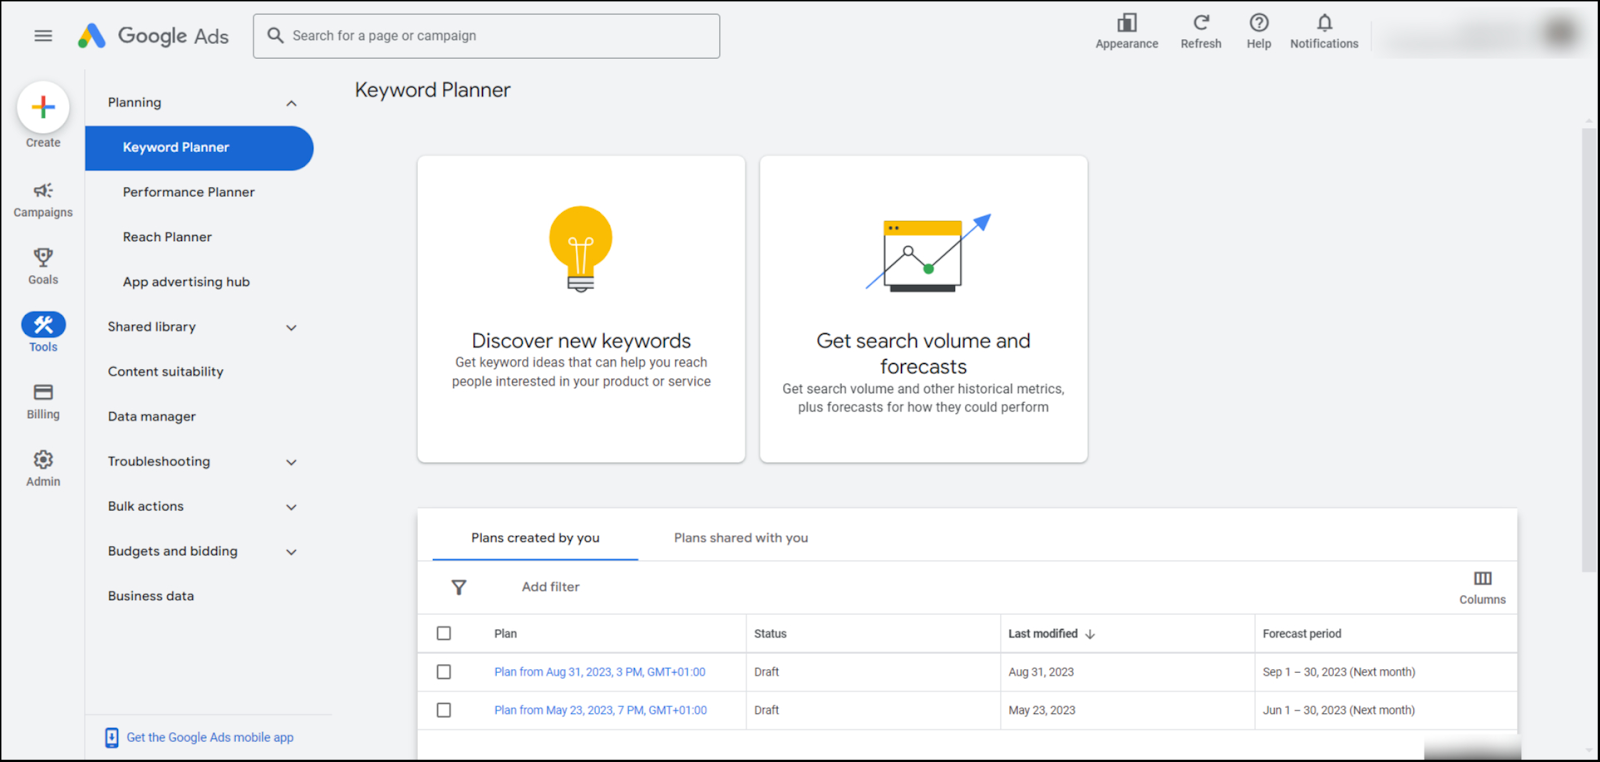The image size is (1600, 762).
Task: Open the hamburger main menu
Action: (43, 36)
